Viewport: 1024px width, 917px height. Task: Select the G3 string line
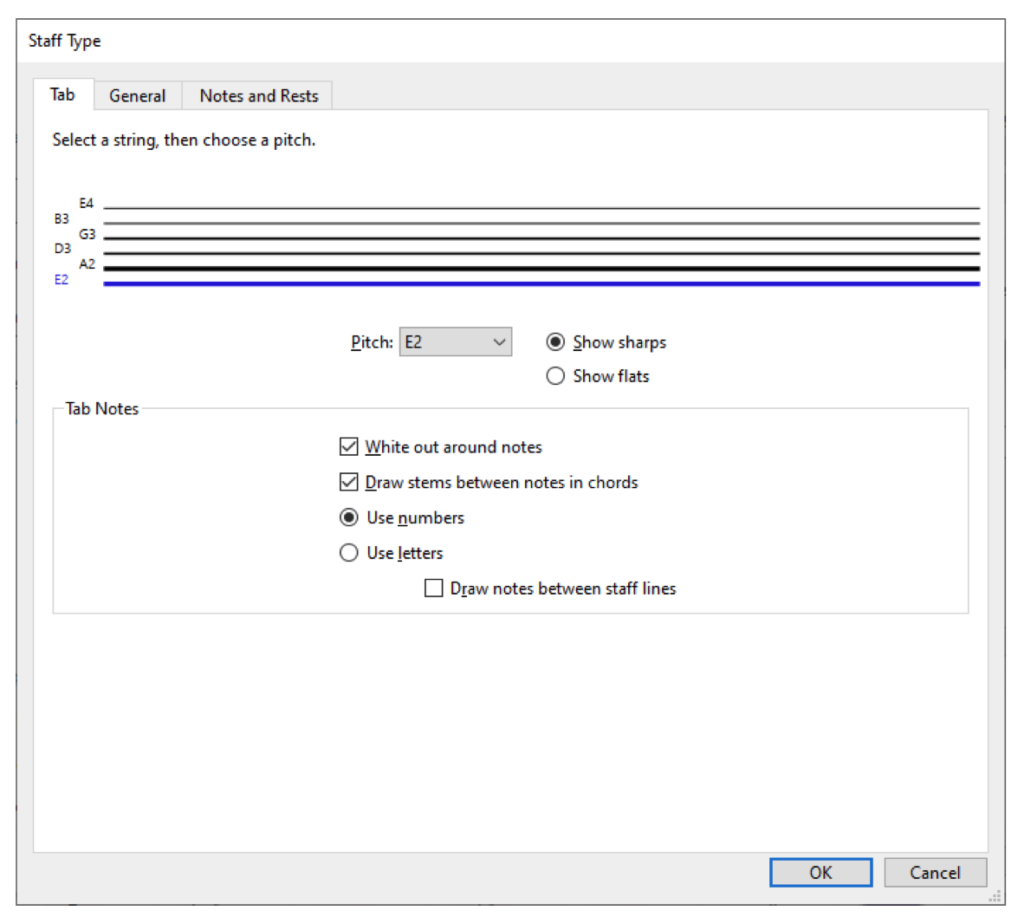coord(540,238)
